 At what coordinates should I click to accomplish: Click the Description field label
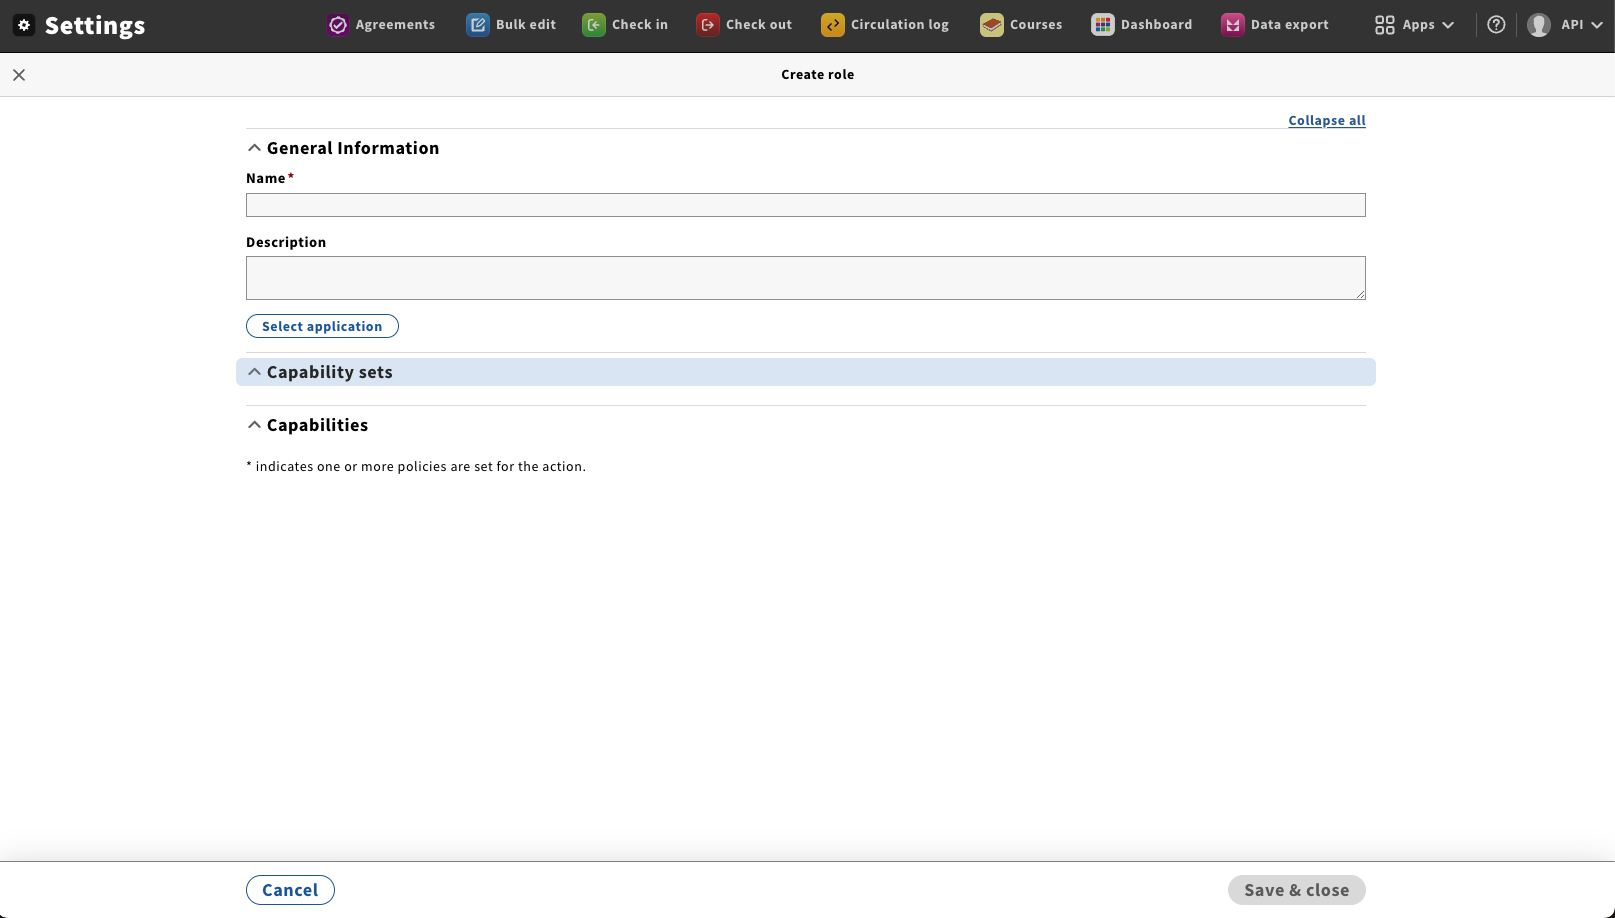[286, 243]
